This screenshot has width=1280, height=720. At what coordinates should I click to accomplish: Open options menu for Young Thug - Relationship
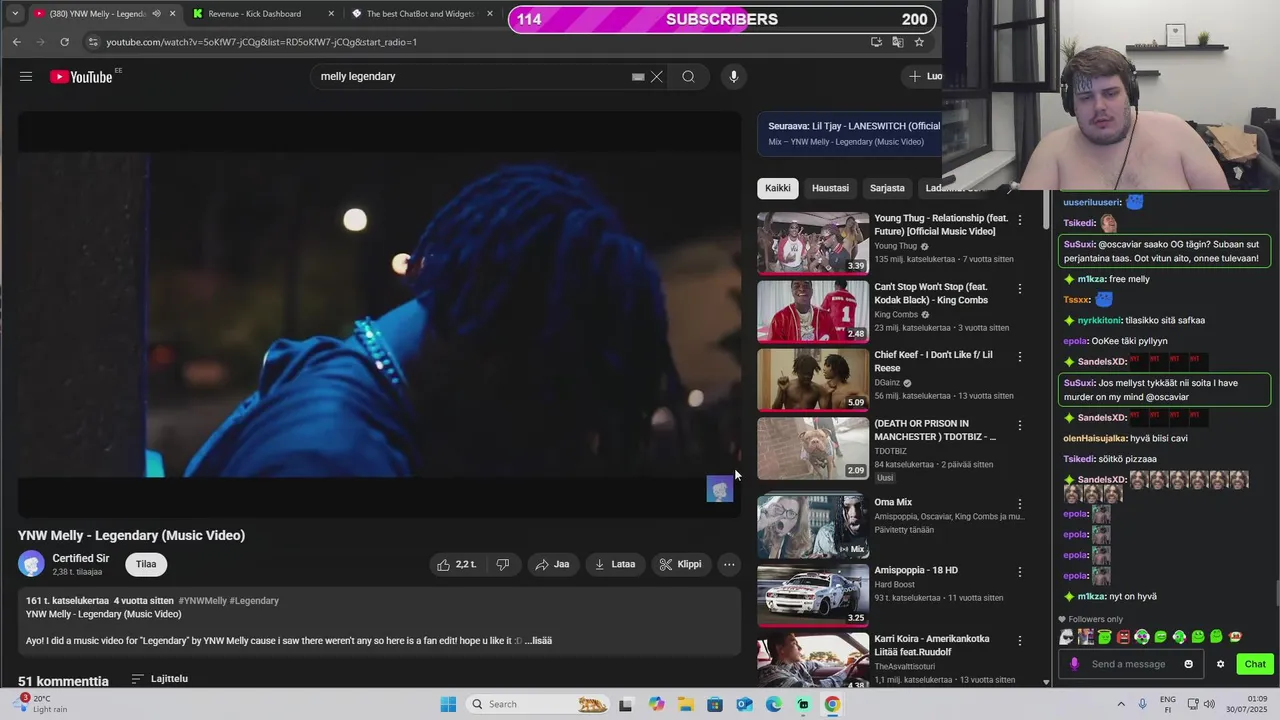tap(1020, 220)
